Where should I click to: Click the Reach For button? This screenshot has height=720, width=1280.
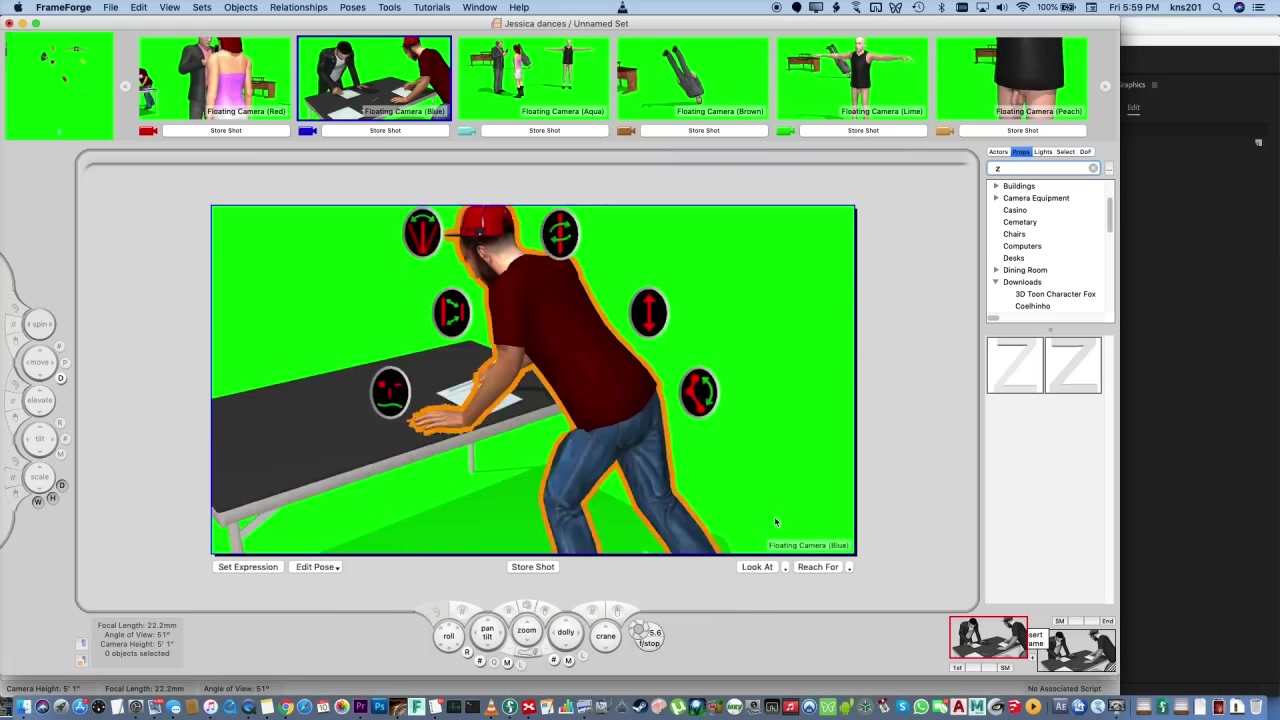pyautogui.click(x=818, y=567)
